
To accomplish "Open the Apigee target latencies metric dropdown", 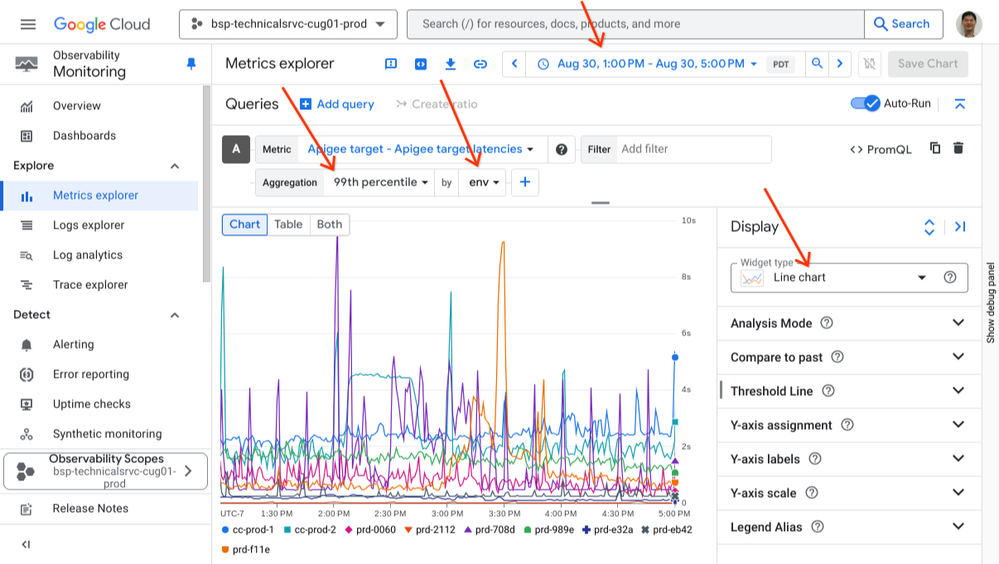I will click(420, 149).
